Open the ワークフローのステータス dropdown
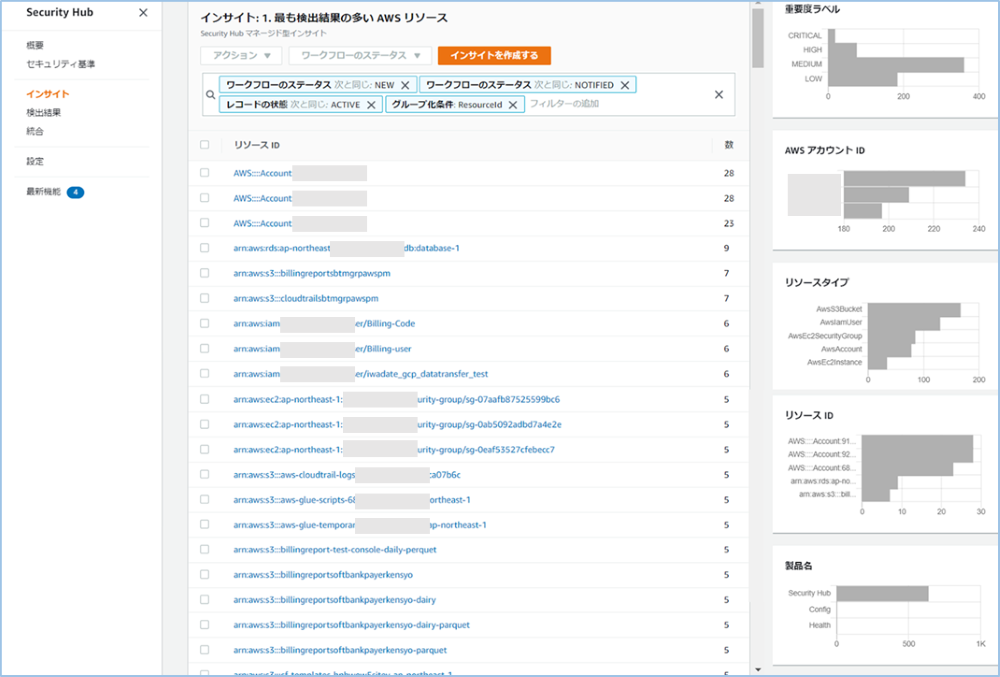Screen dimensions: 1000x677 point(360,55)
